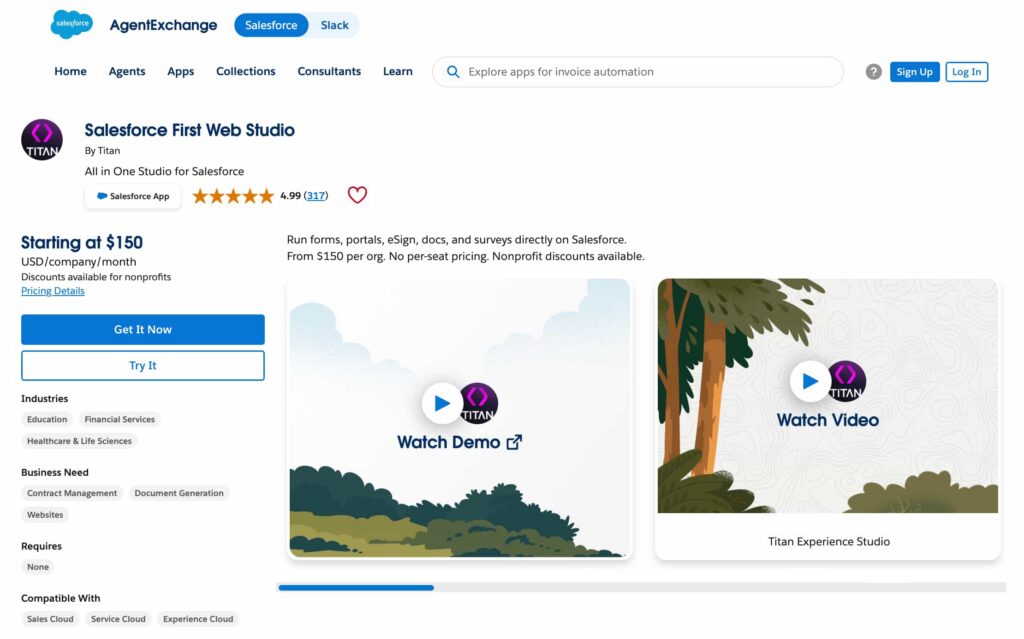
Task: Open the Watch Demo thumbnail card
Action: click(459, 418)
